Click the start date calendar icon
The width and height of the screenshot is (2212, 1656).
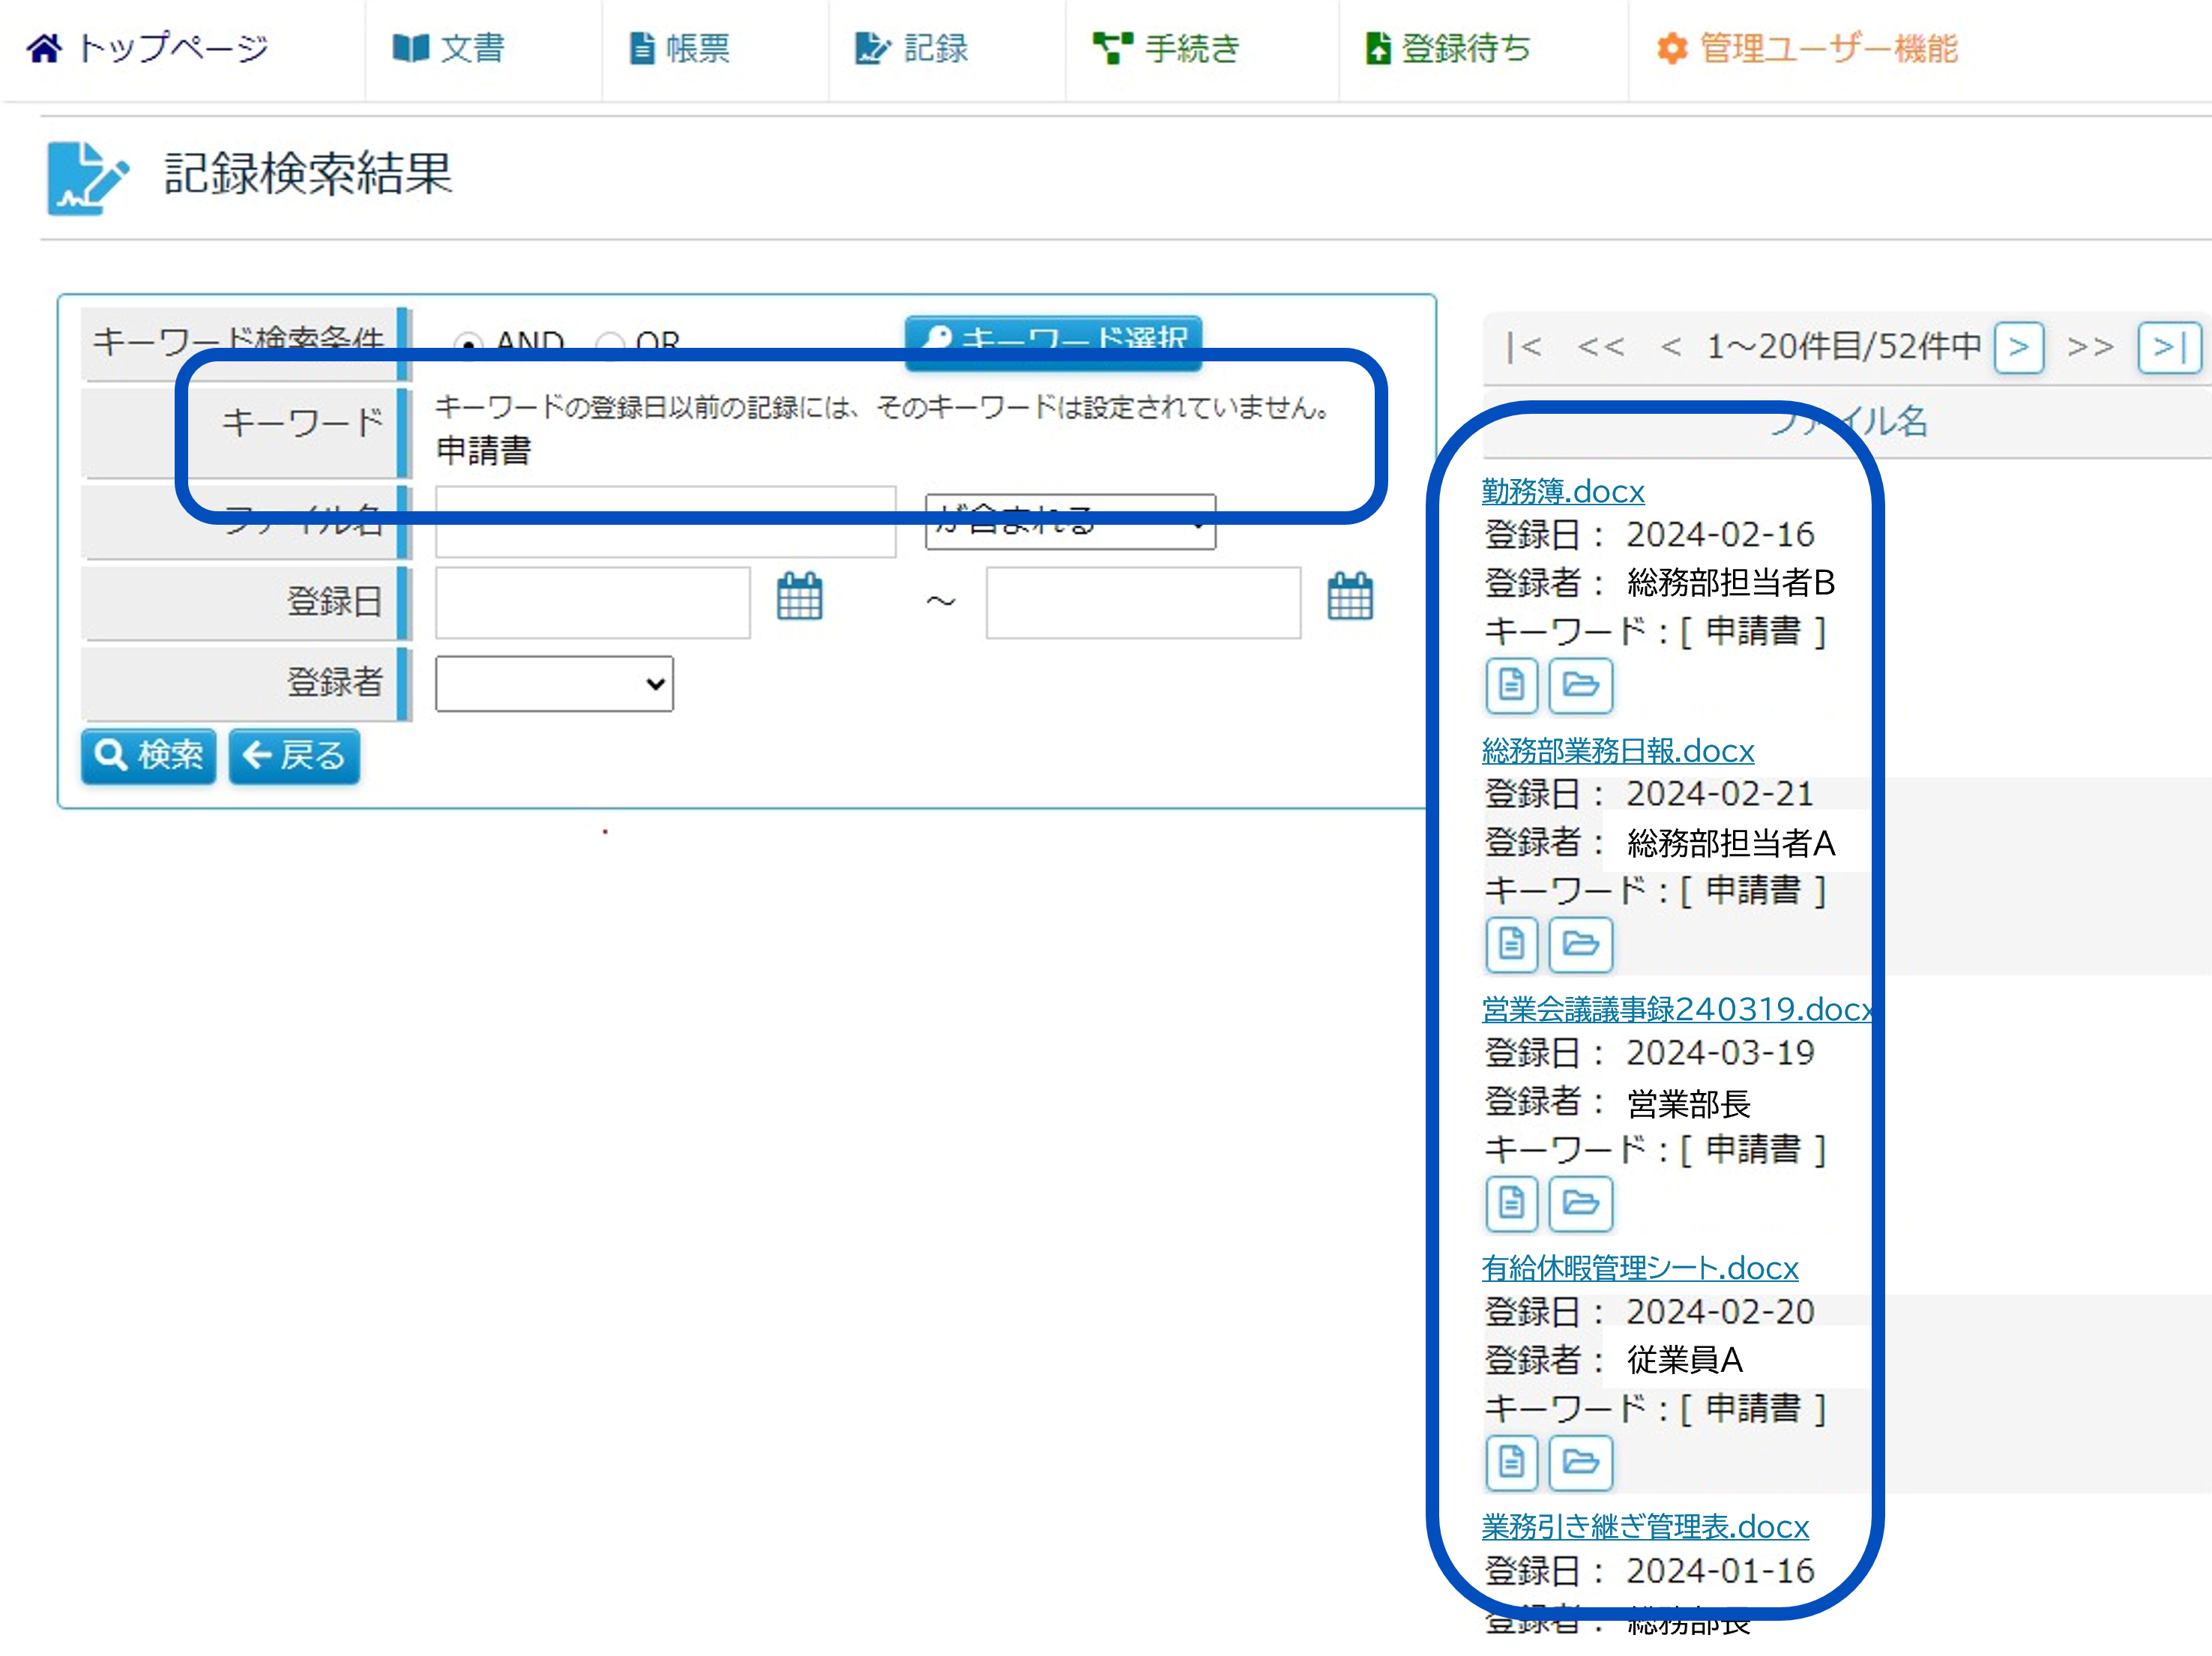(x=799, y=597)
